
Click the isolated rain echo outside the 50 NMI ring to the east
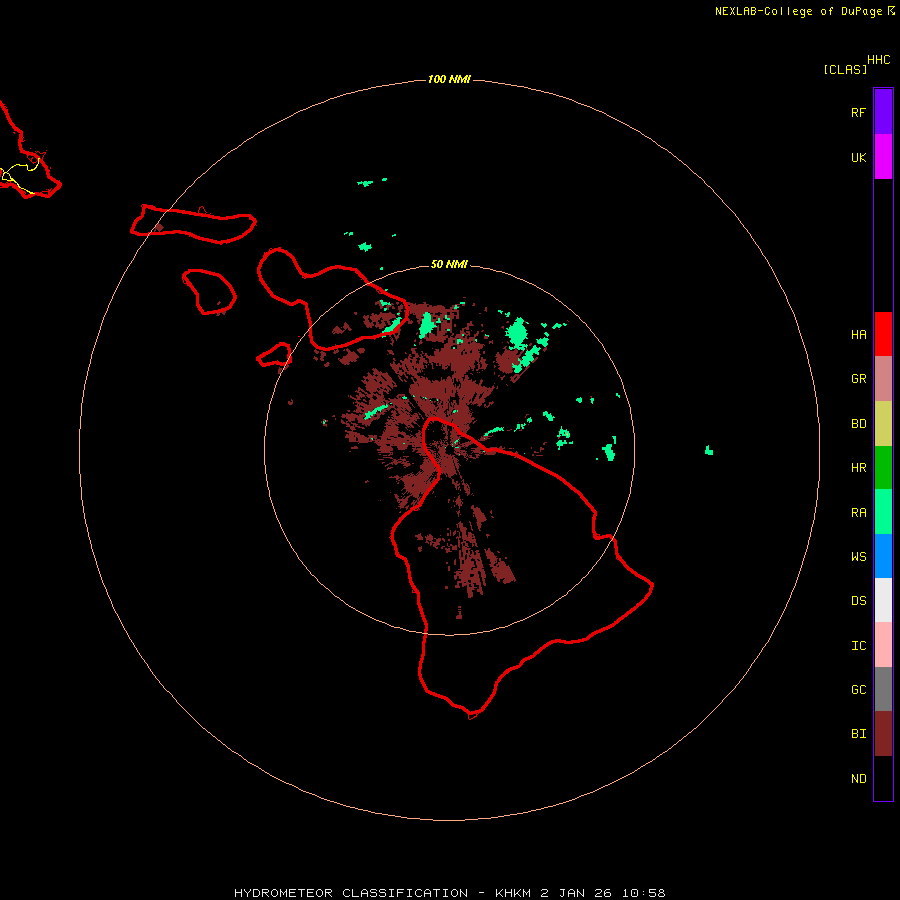709,451
